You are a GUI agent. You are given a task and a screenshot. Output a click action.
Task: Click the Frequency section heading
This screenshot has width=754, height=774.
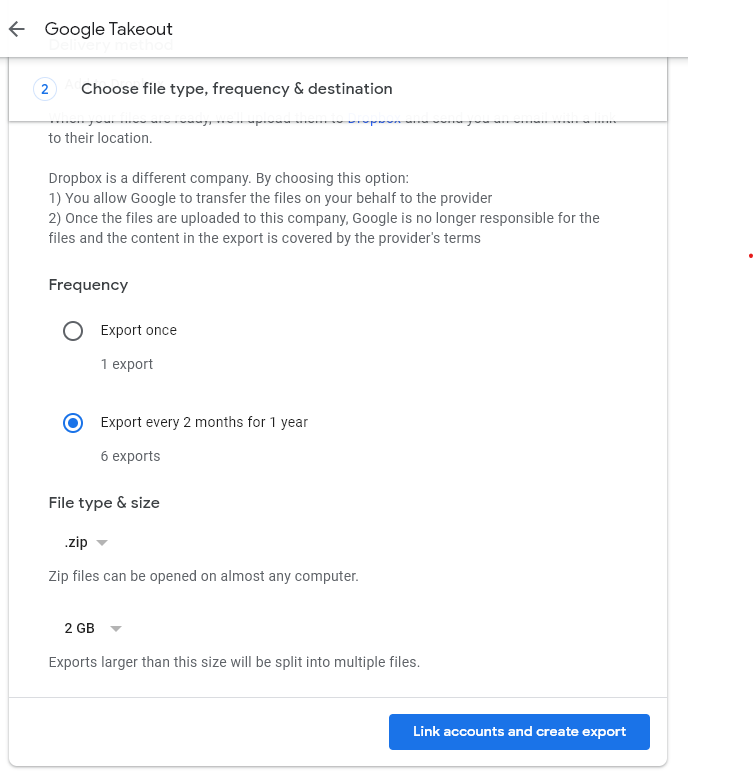tap(88, 285)
